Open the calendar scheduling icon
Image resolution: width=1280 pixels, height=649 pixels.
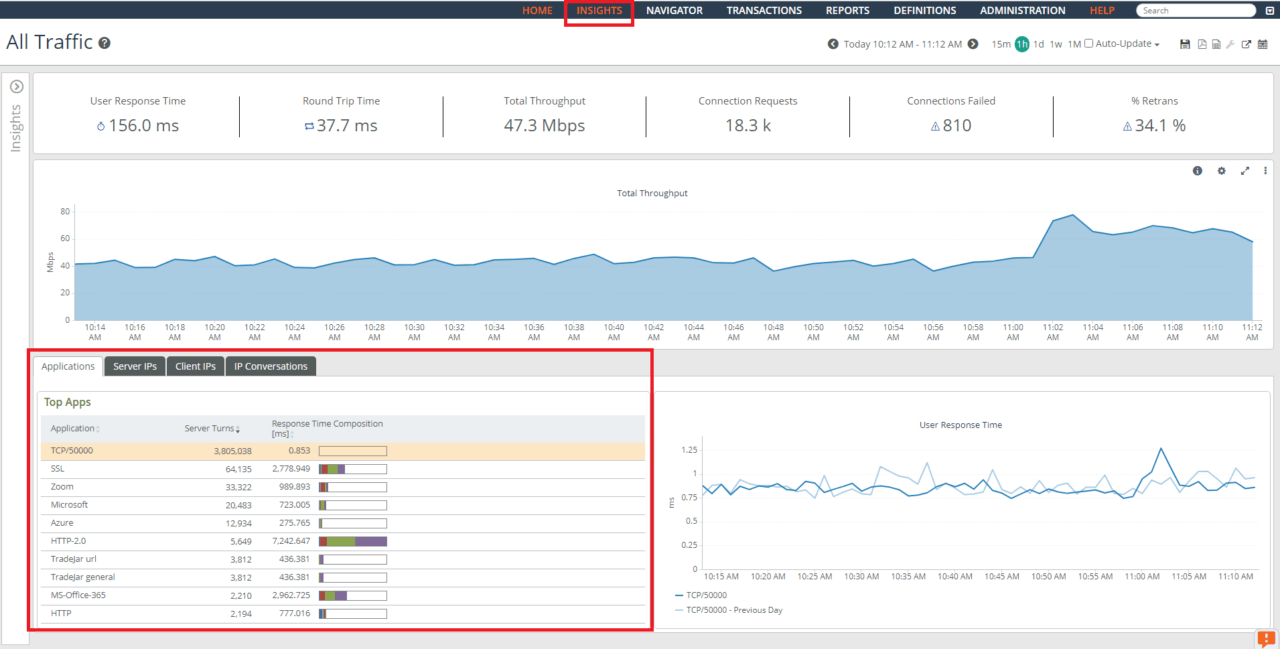click(1263, 44)
